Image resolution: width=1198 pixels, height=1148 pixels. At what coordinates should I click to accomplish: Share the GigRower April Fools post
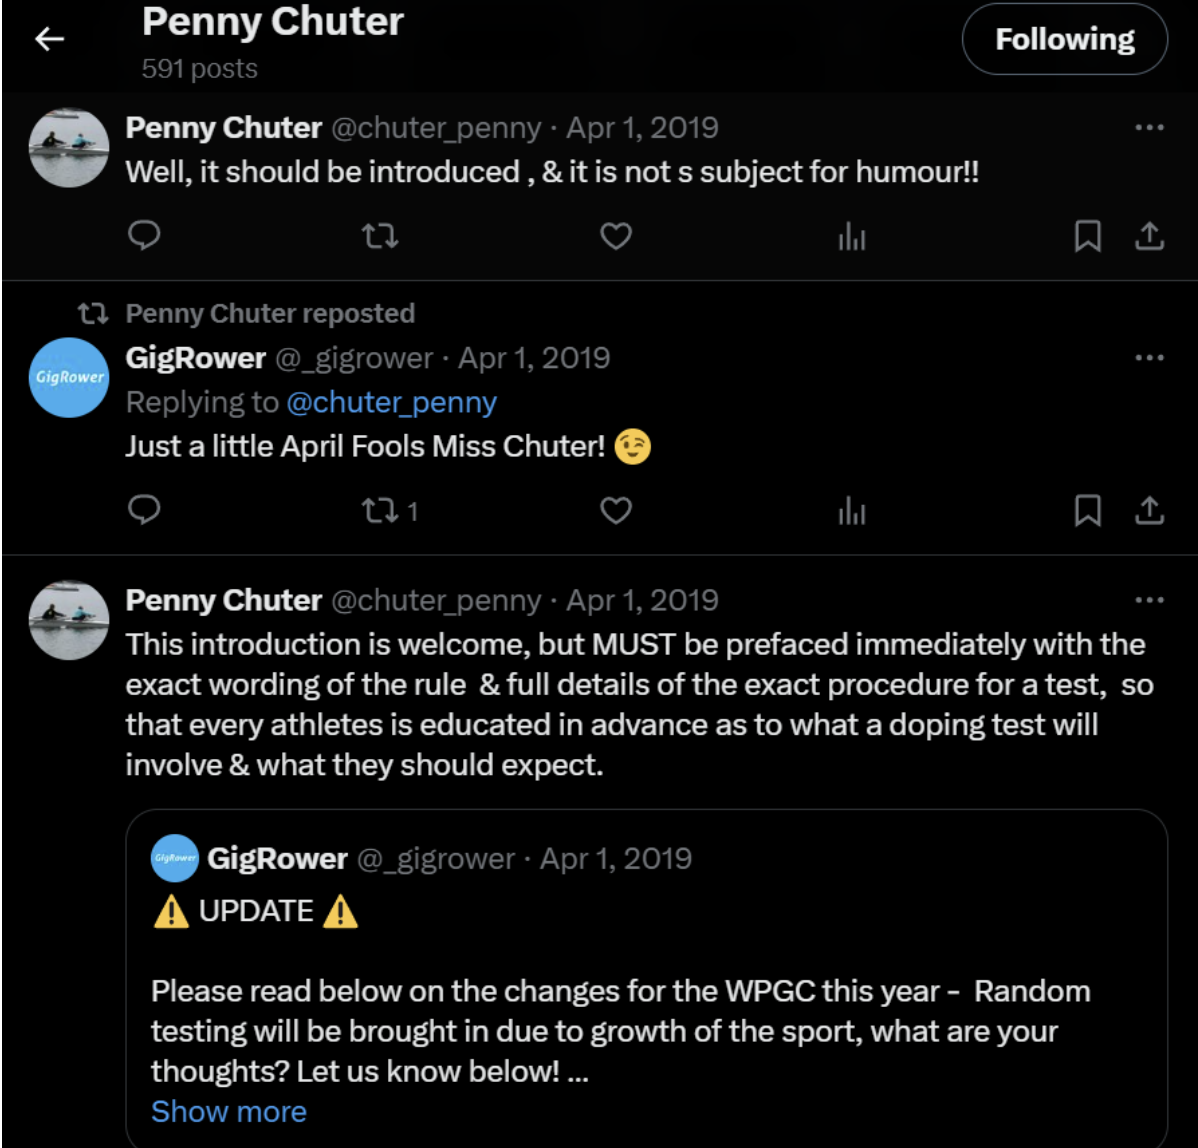pos(1149,510)
